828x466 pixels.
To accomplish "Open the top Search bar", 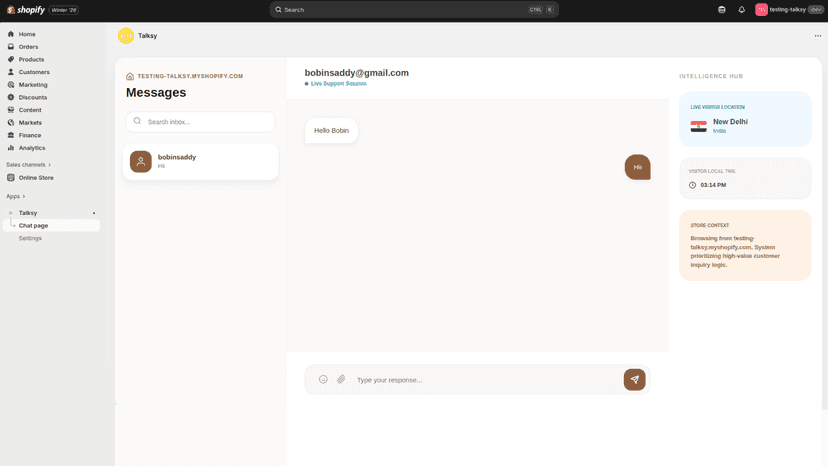I will pos(414,10).
